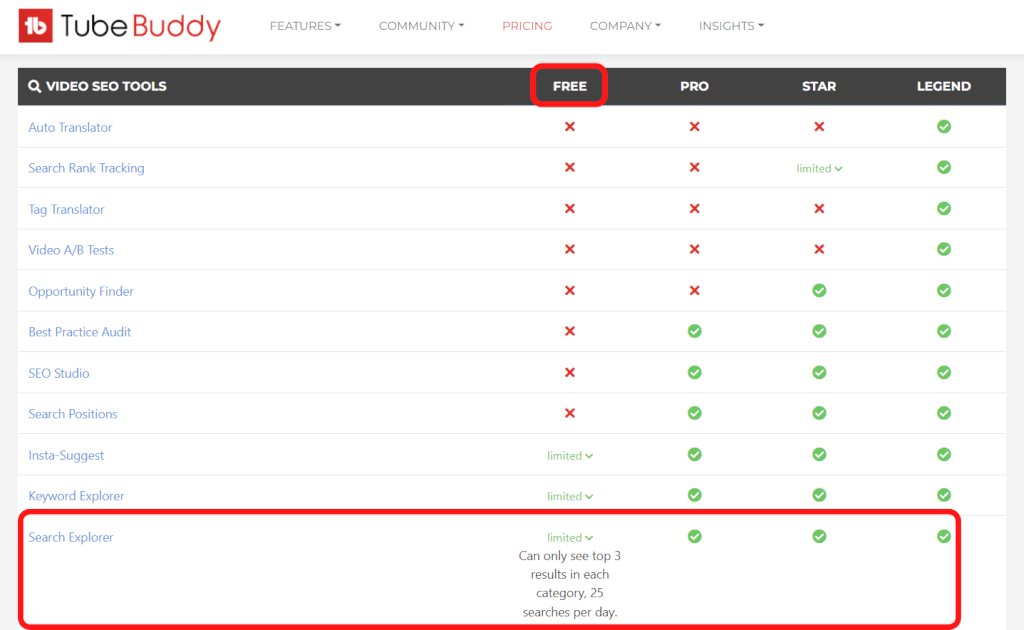1024x630 pixels.
Task: Click the Search Positions PRO checkmark
Action: [x=694, y=413]
